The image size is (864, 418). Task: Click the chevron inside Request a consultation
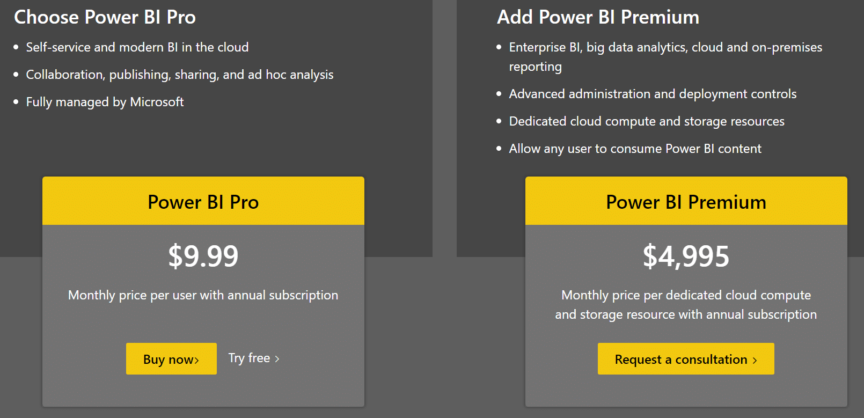click(754, 360)
